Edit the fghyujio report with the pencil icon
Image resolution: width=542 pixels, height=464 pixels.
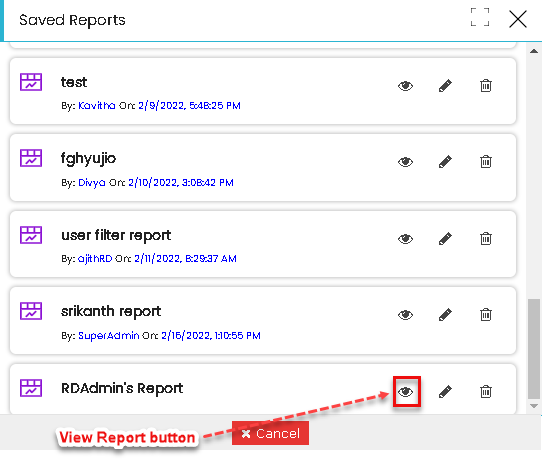tap(445, 162)
